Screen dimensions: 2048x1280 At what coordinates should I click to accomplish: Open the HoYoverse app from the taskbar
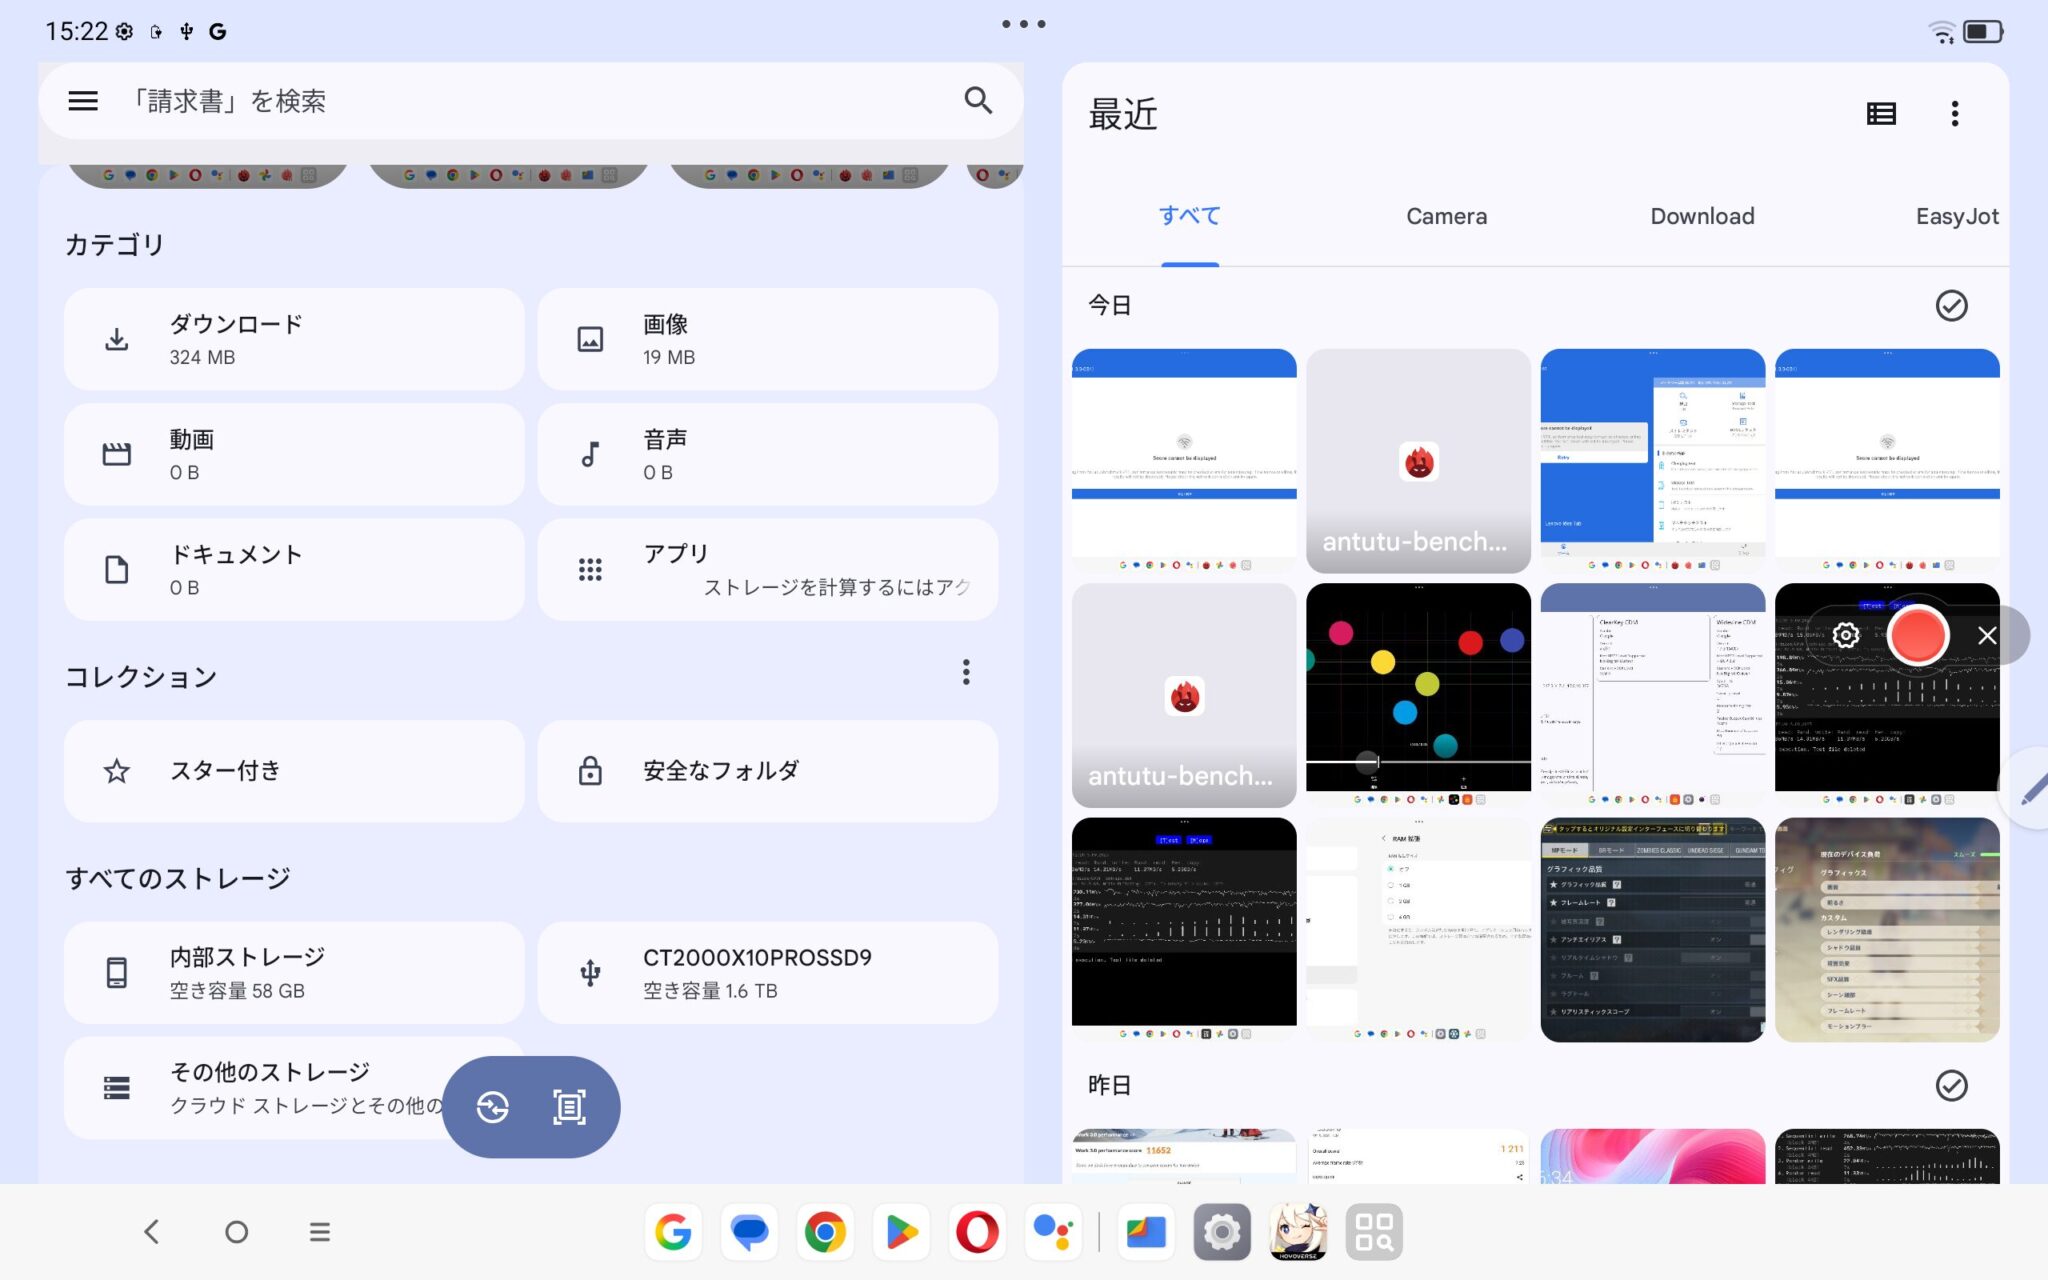1298,1232
